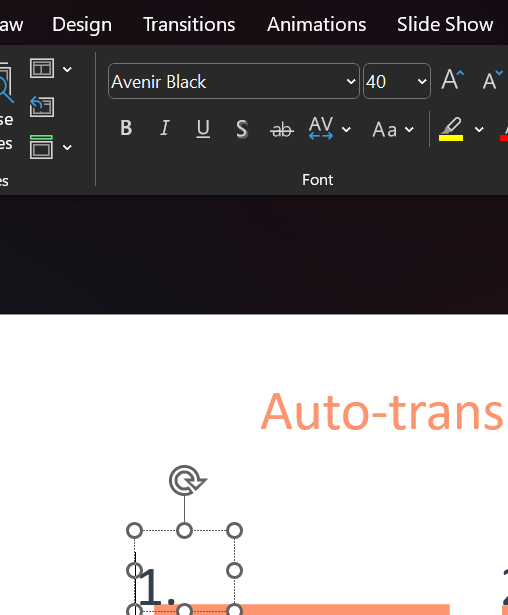Click the top-center sizing handle of the text box

pos(184,531)
